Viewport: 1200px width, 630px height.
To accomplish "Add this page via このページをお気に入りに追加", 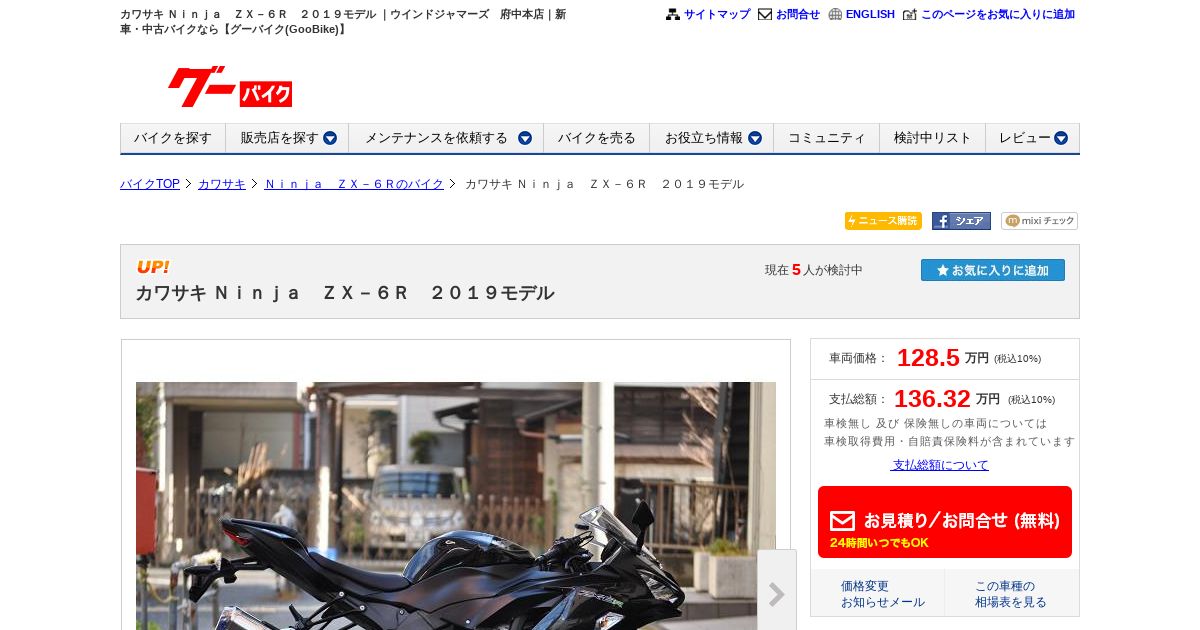I will pyautogui.click(x=998, y=14).
